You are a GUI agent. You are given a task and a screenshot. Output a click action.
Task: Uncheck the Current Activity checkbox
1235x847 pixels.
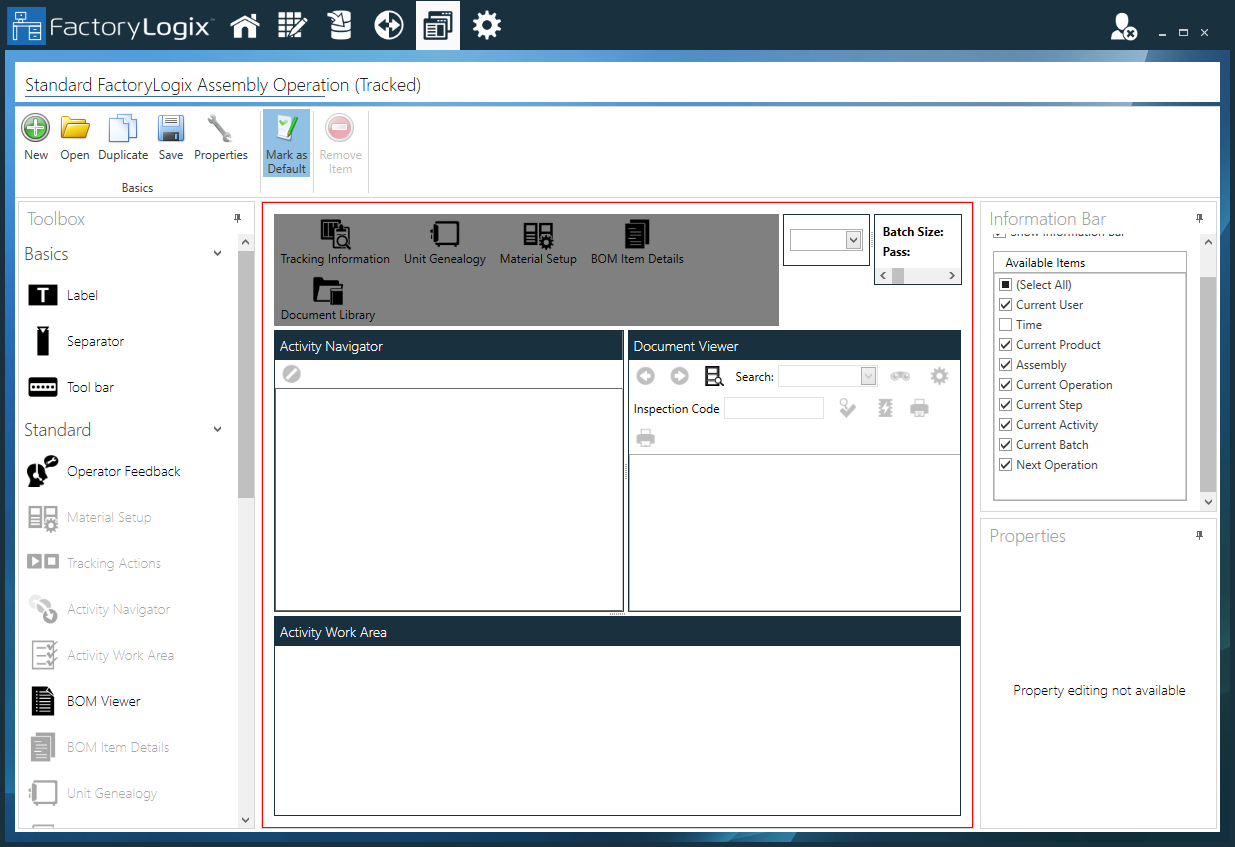click(x=1006, y=425)
